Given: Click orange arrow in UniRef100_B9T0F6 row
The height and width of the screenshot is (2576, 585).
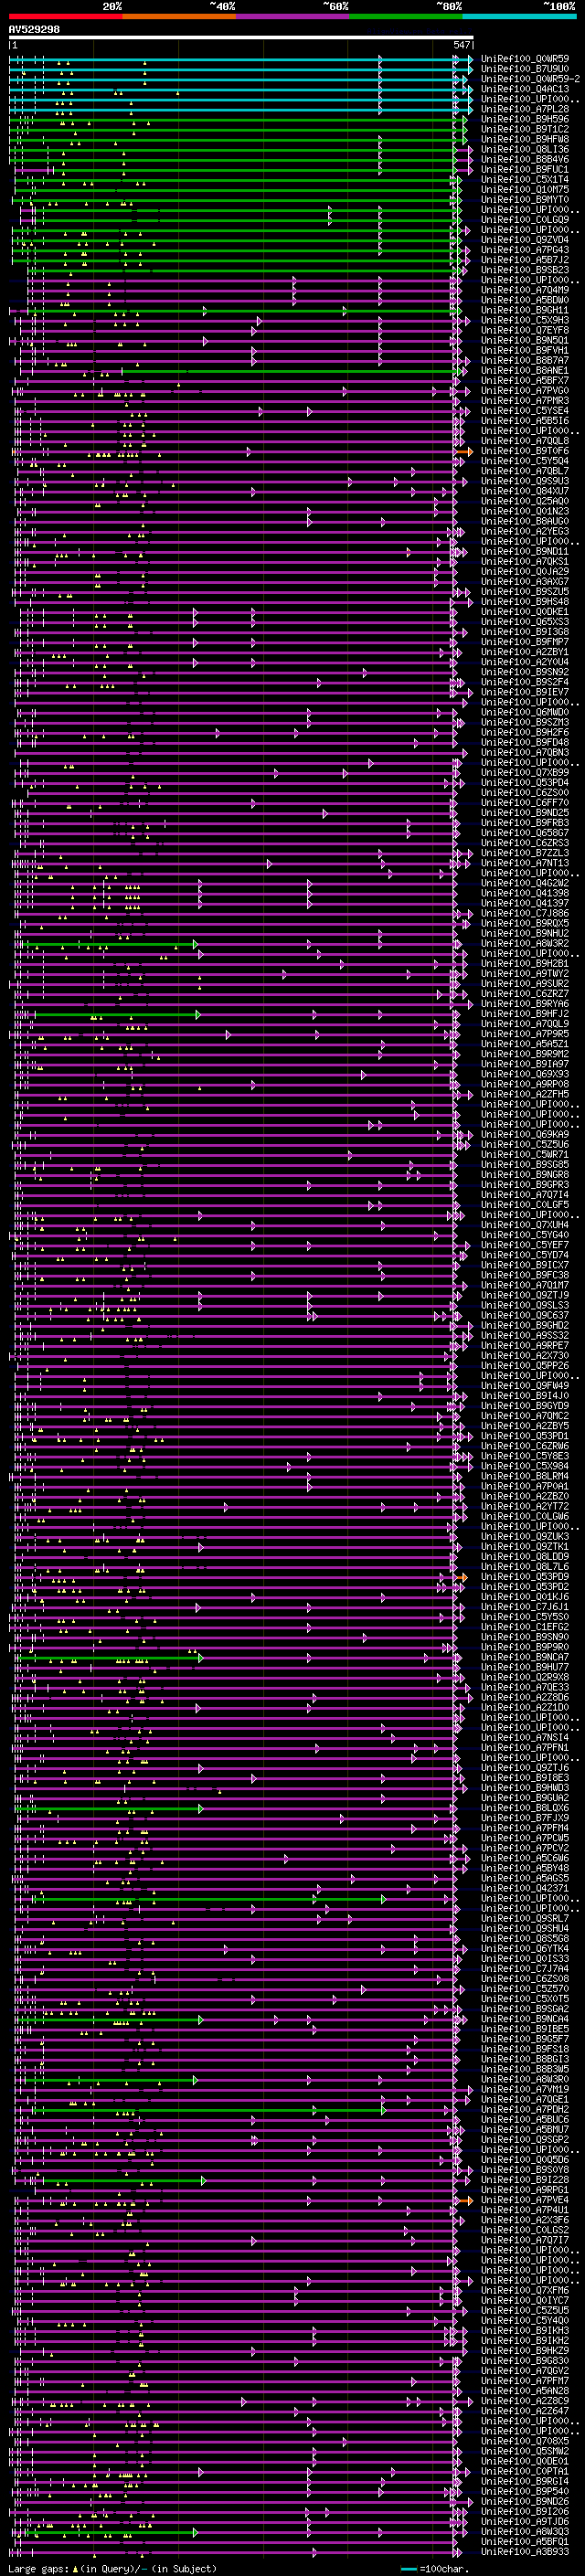Looking at the screenshot, I should point(464,452).
